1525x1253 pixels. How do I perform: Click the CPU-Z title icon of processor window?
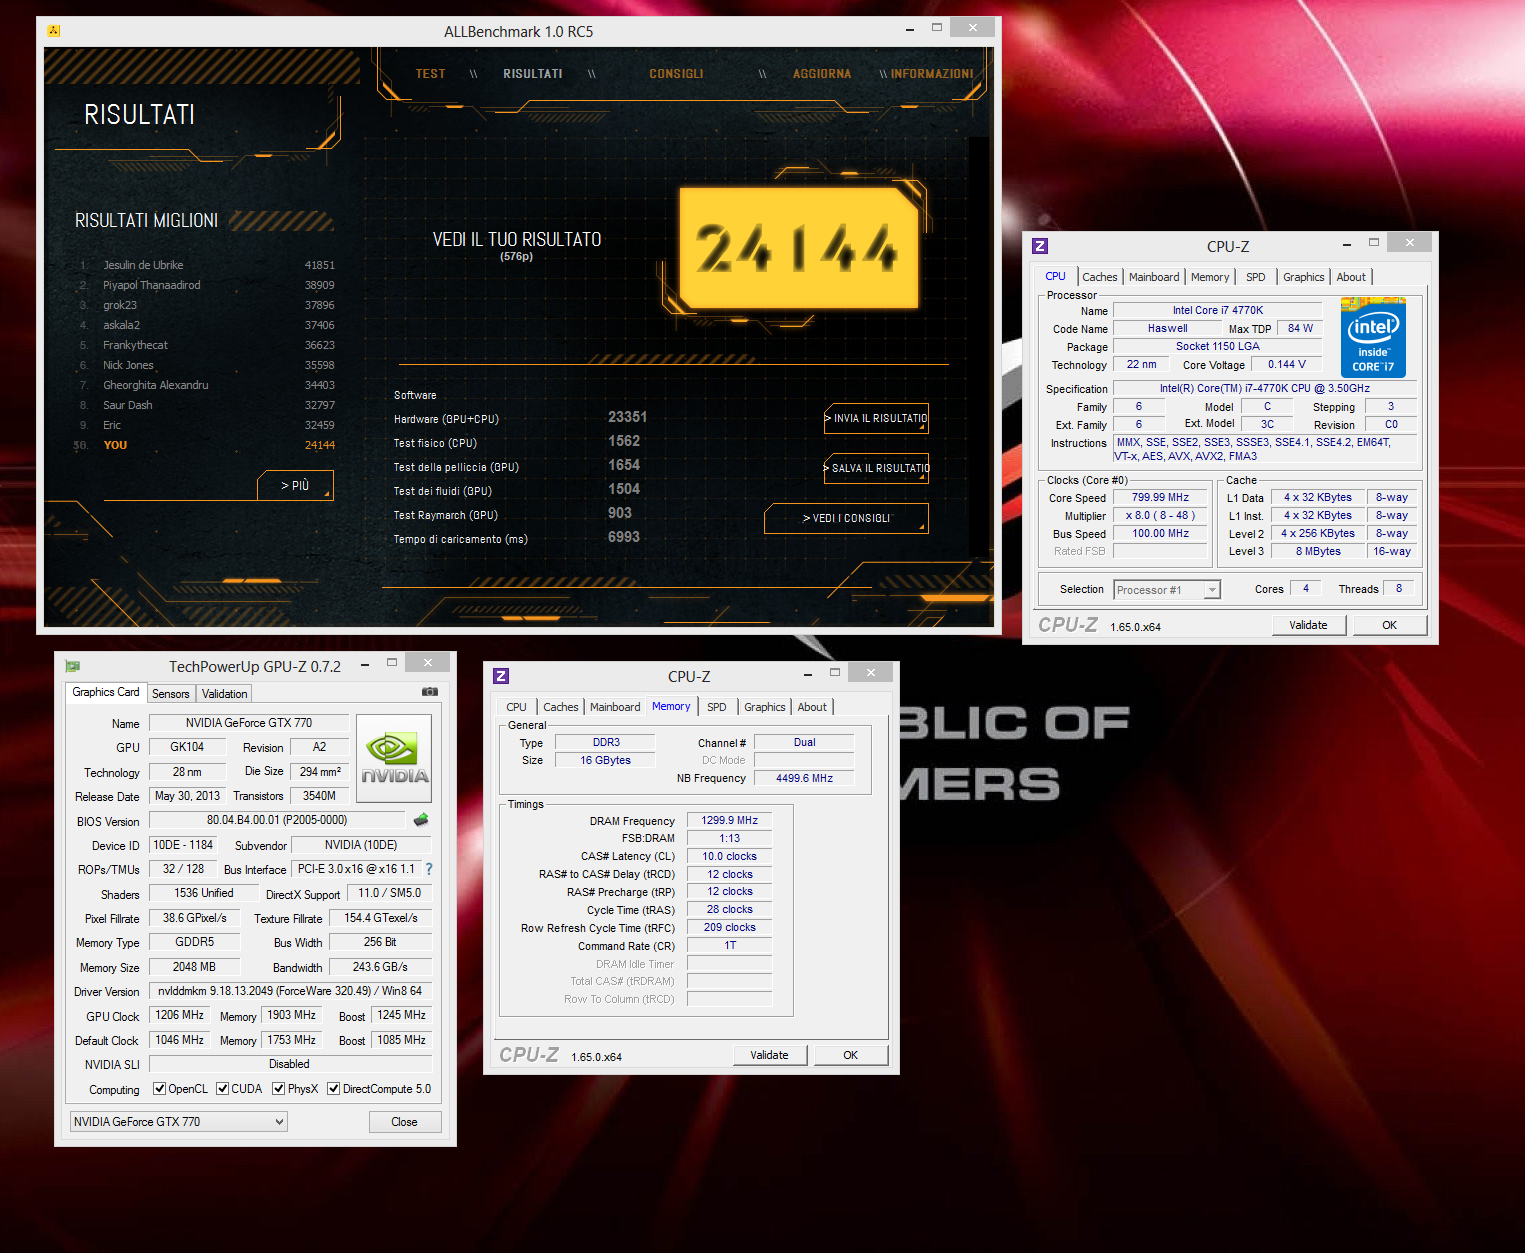(1040, 246)
